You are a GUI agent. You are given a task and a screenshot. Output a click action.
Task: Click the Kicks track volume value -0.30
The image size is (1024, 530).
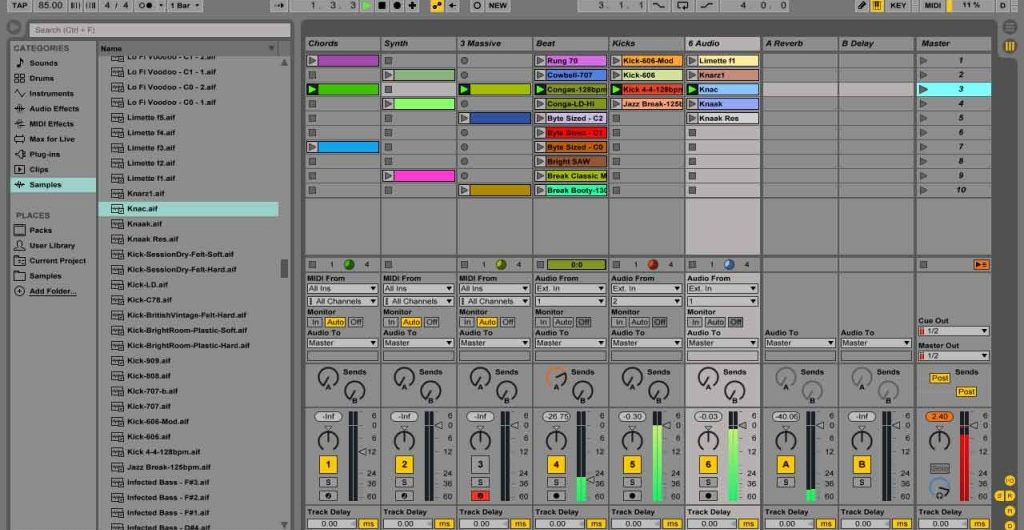[x=632, y=416]
